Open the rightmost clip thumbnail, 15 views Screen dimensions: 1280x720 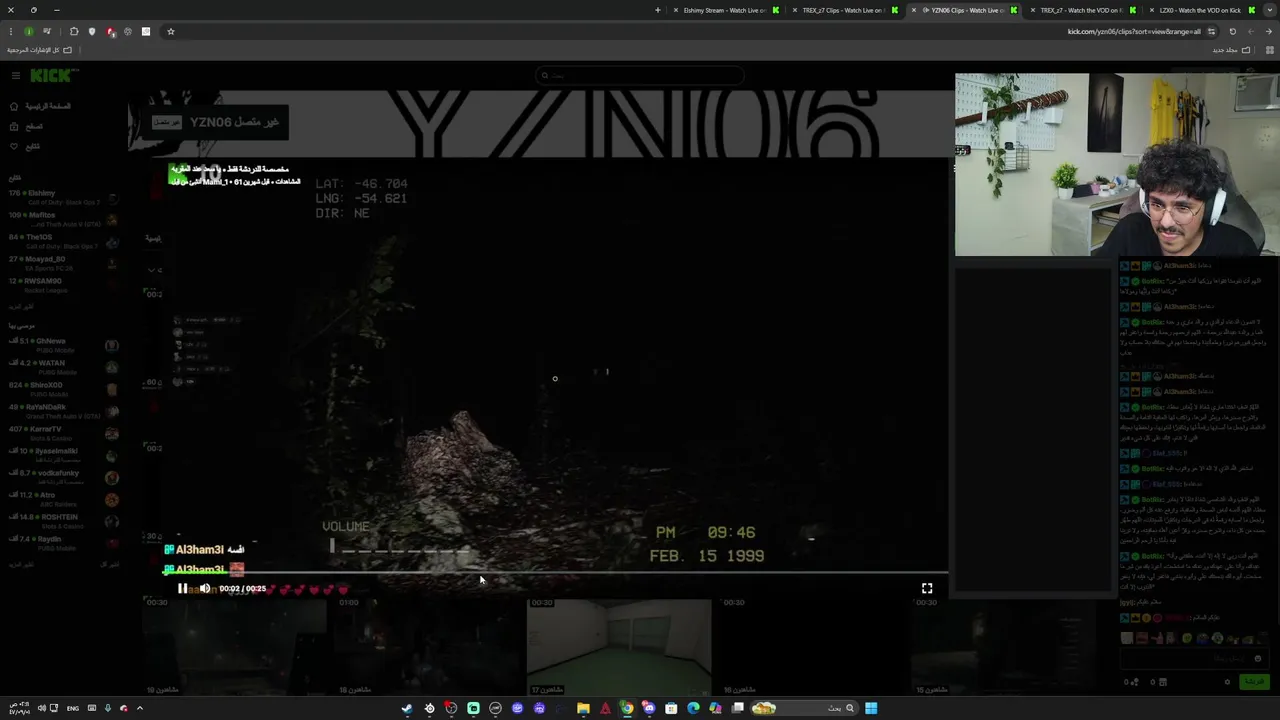1003,647
